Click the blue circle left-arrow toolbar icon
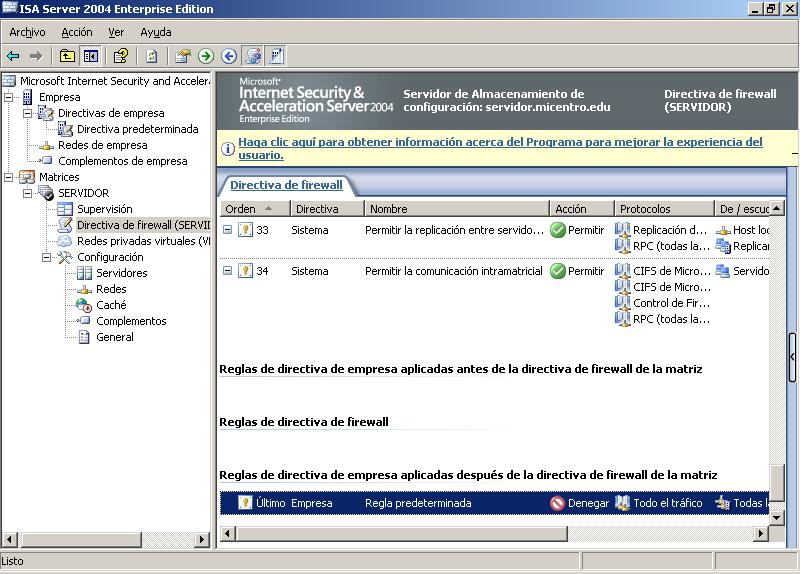The width and height of the screenshot is (800, 574). click(x=229, y=56)
